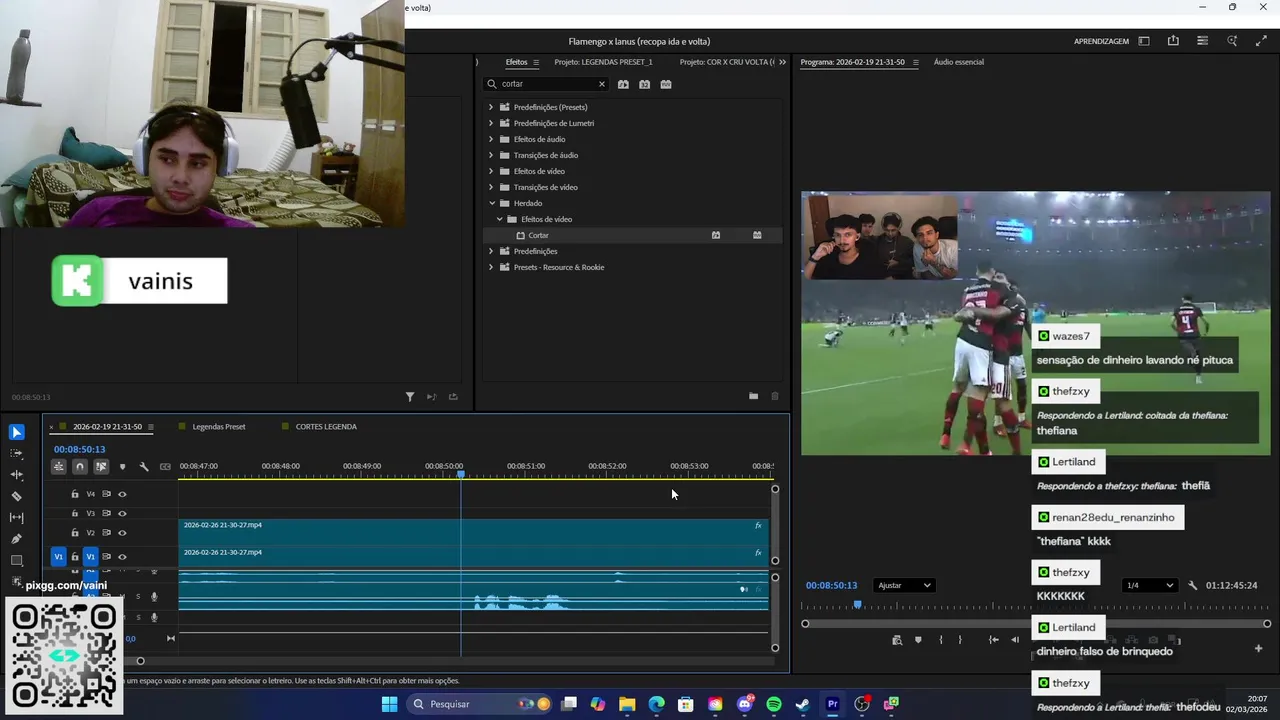Mark In point in Program monitor
The height and width of the screenshot is (720, 1280).
coord(940,640)
